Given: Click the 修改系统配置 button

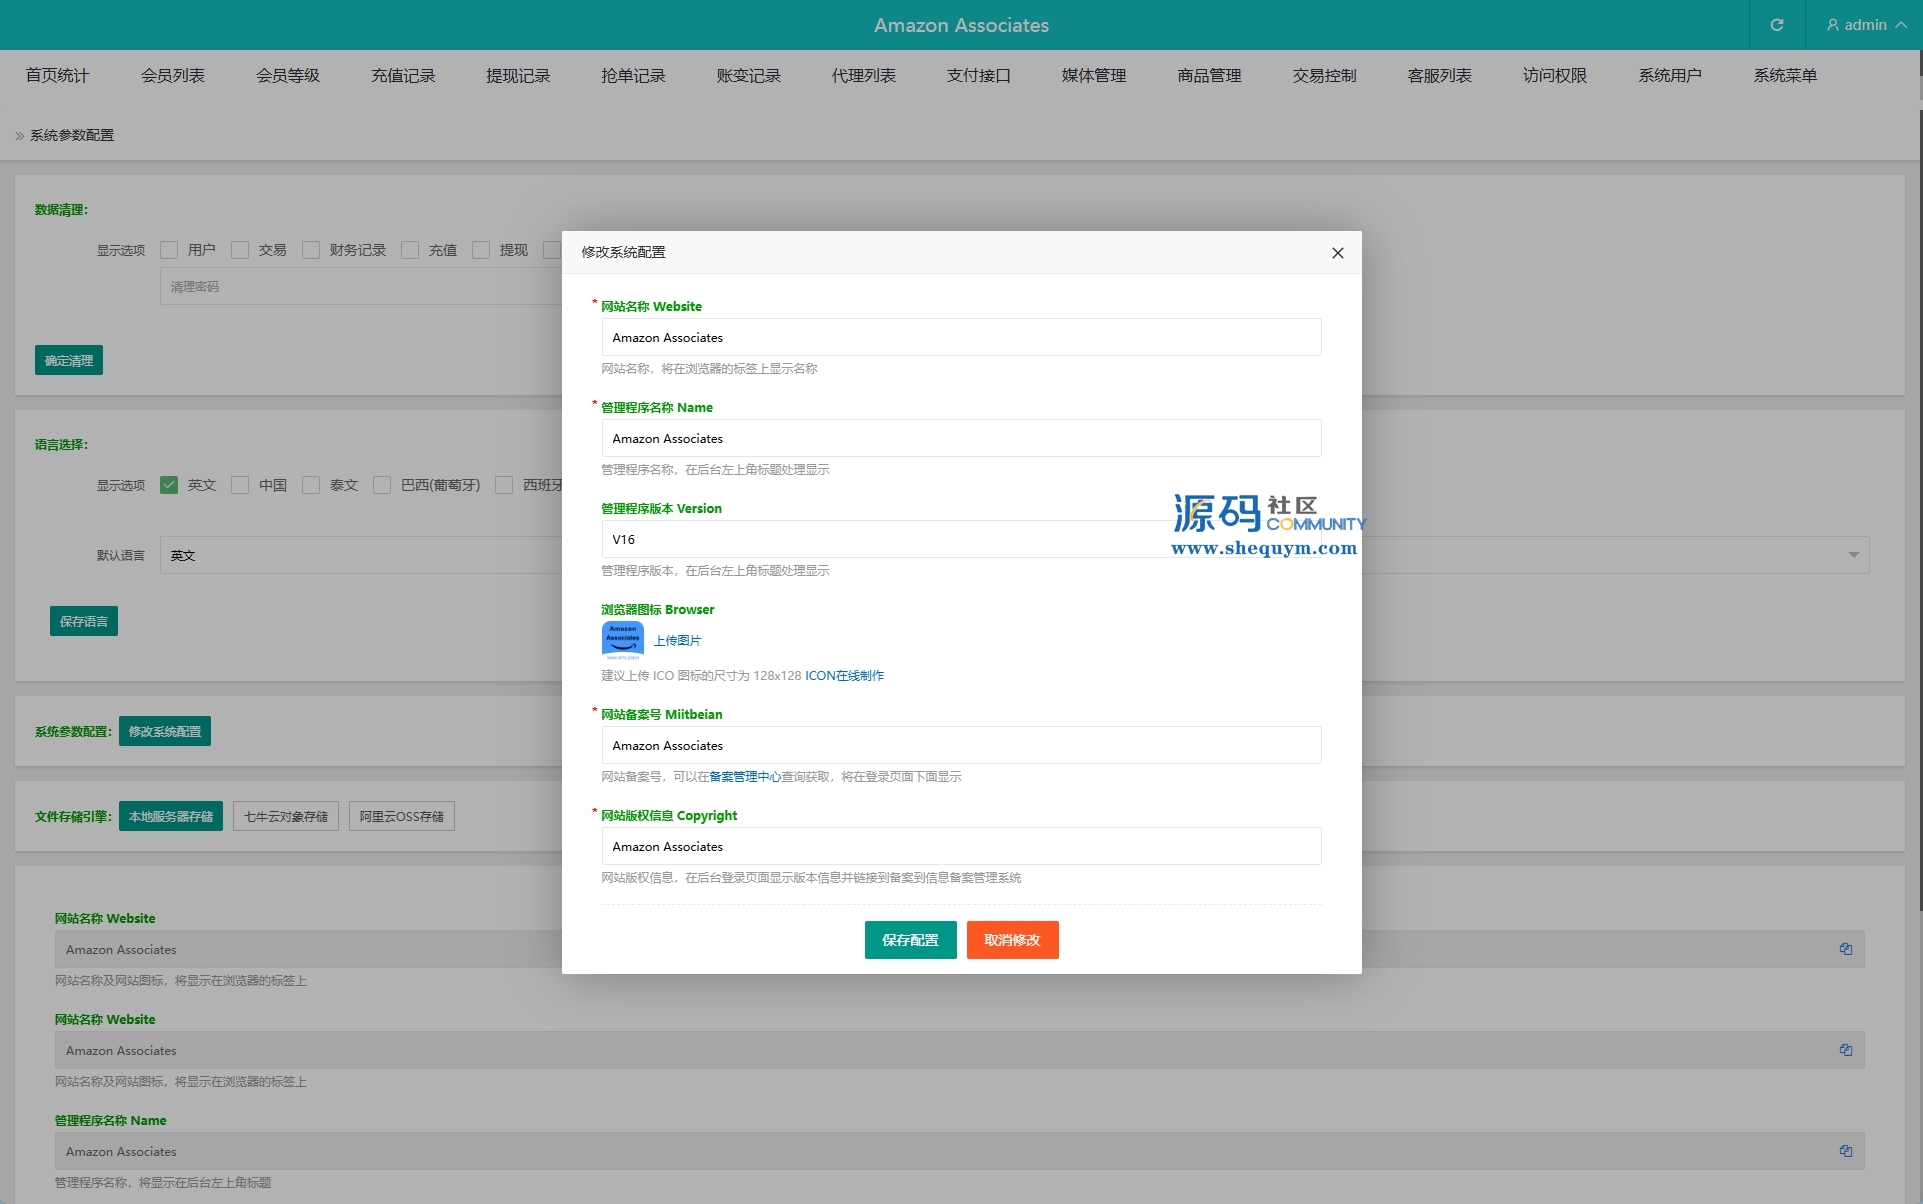Looking at the screenshot, I should tap(165, 731).
